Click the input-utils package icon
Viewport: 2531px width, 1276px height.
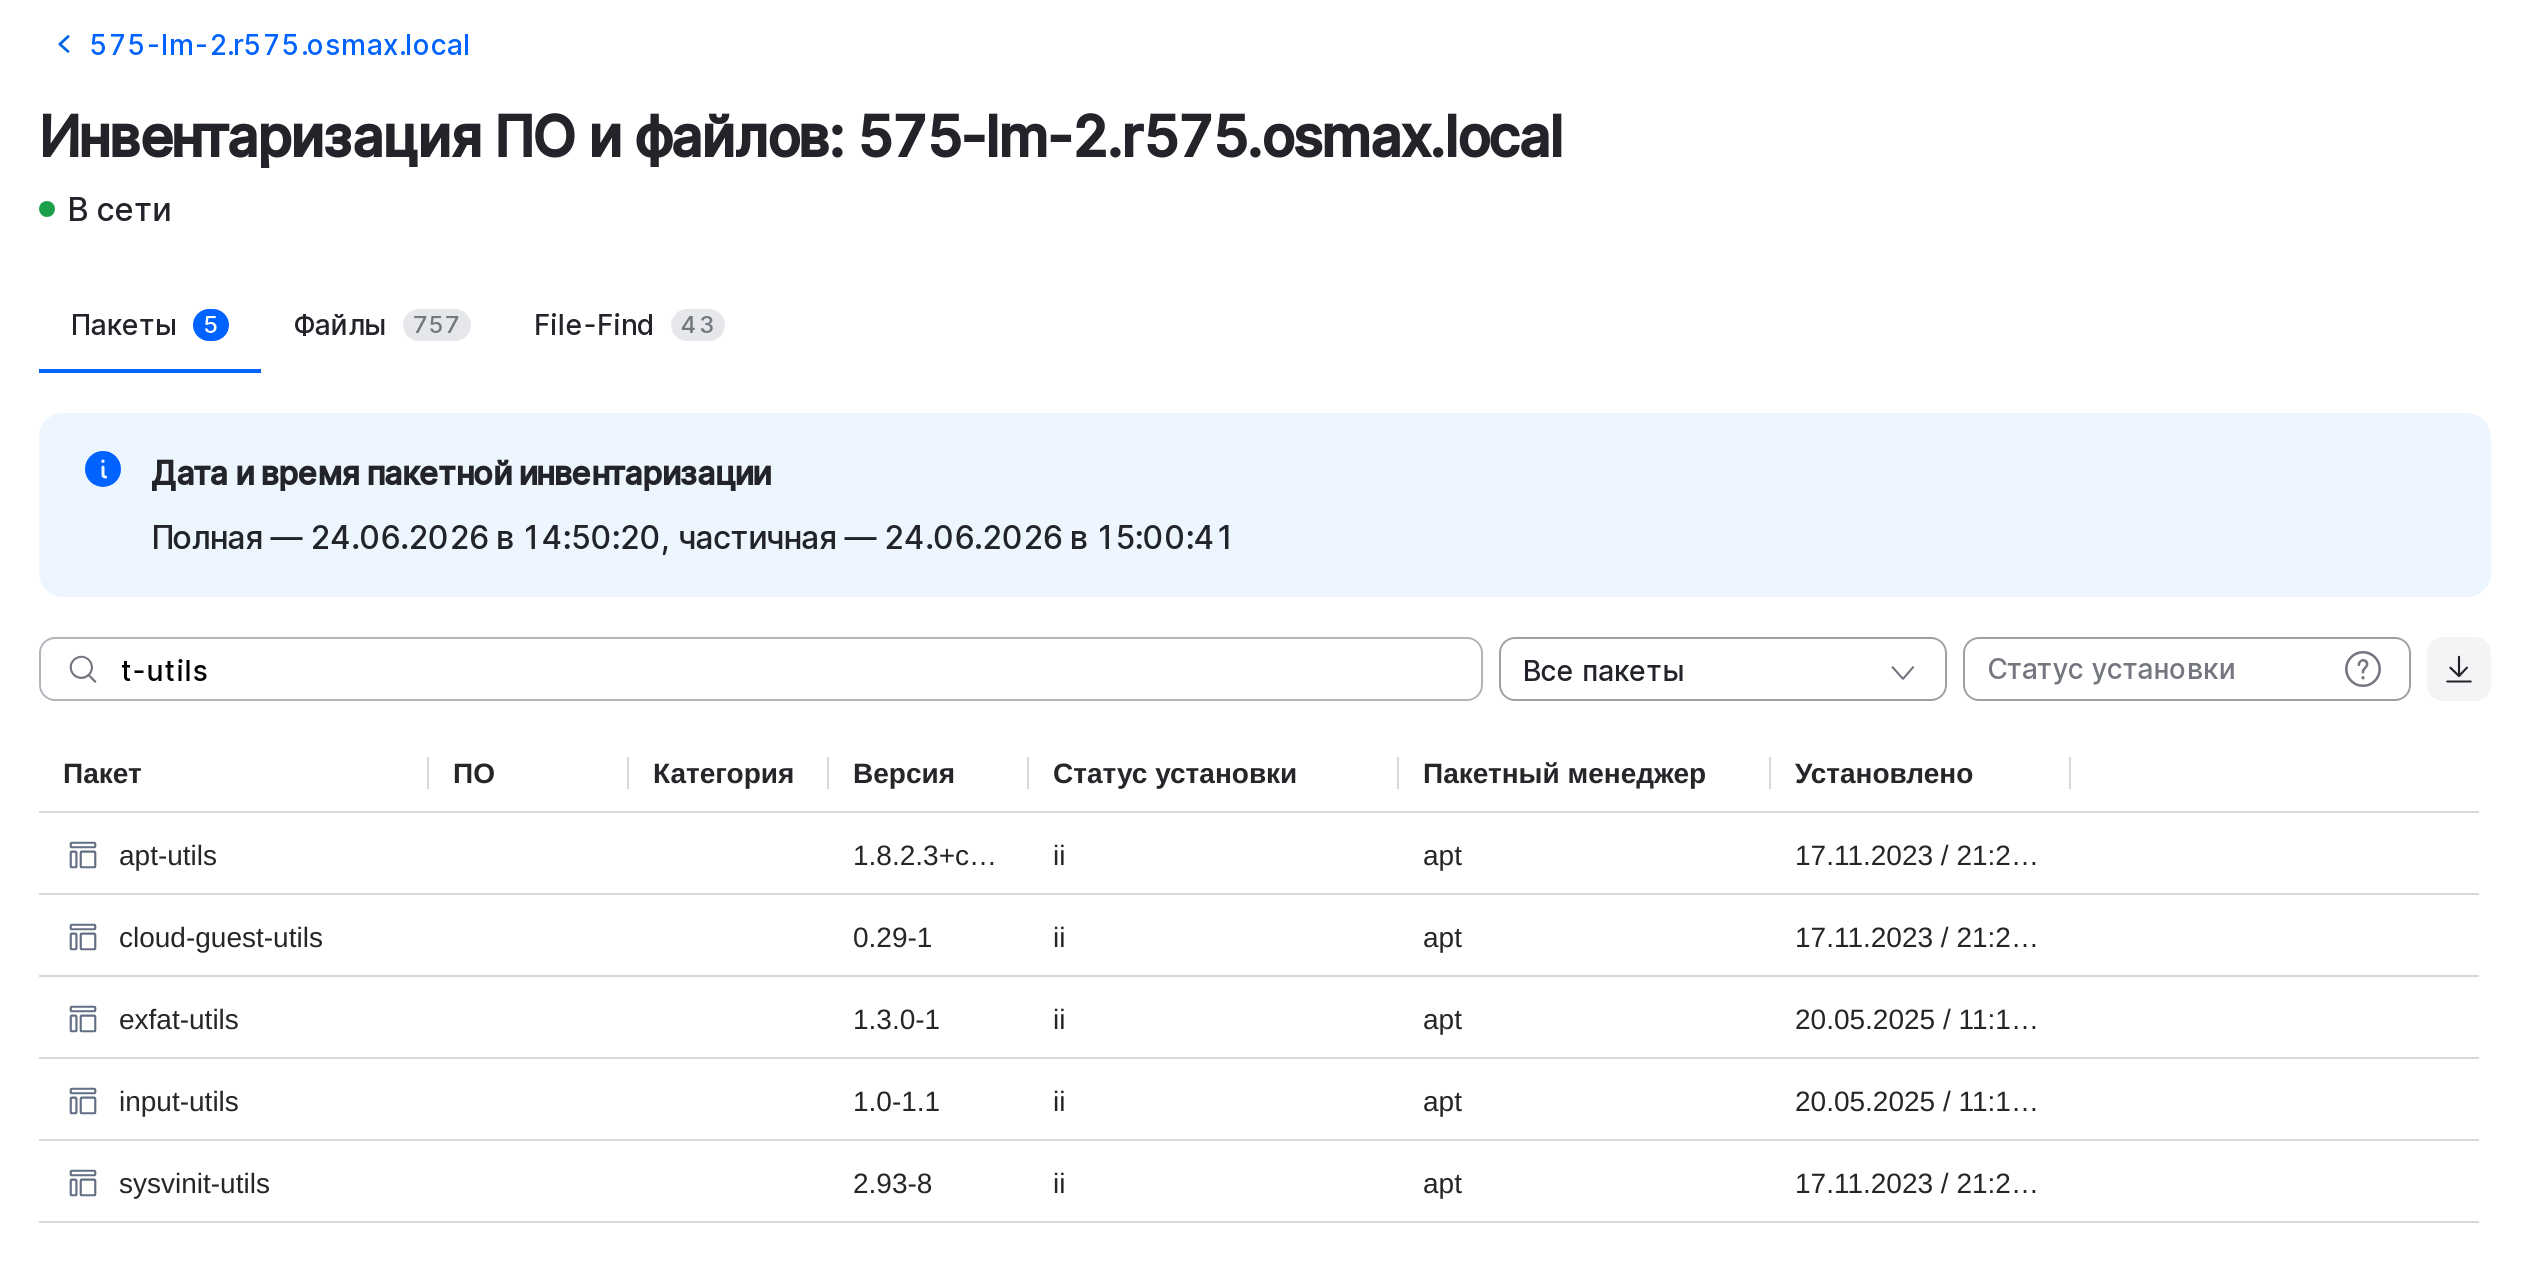point(82,1101)
